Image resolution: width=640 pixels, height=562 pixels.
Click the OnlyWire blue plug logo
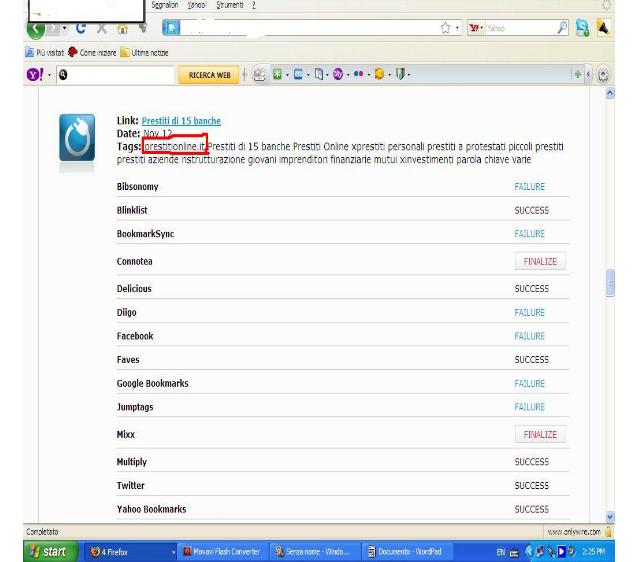pos(77,138)
